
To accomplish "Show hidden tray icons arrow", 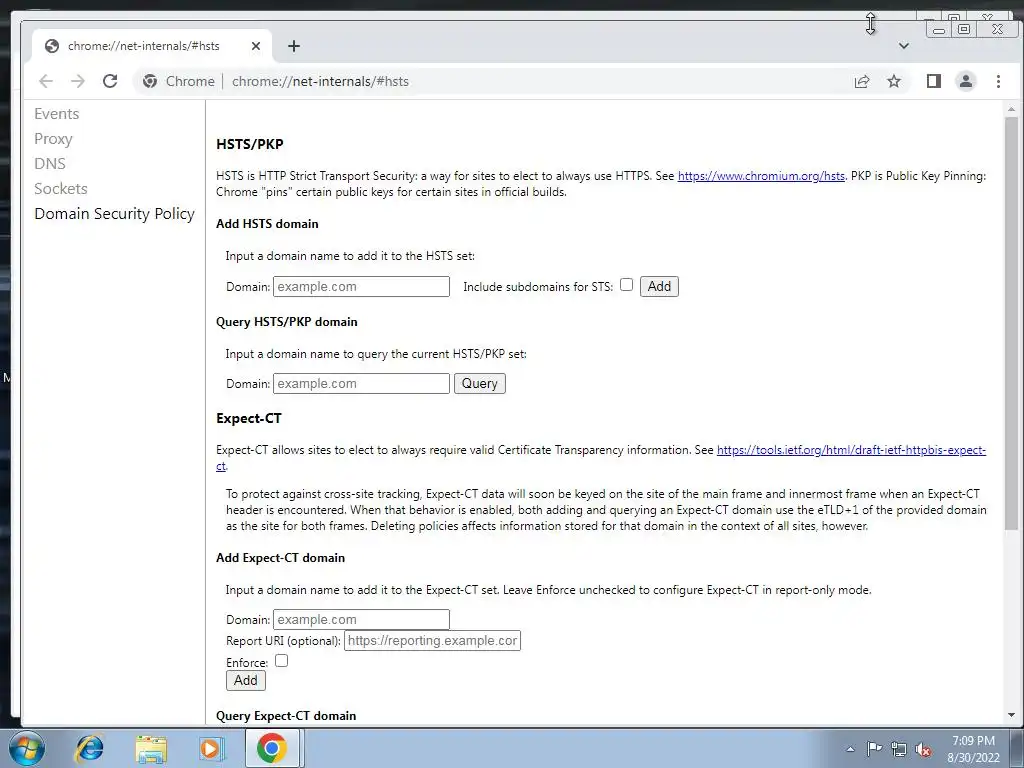I will click(x=850, y=749).
